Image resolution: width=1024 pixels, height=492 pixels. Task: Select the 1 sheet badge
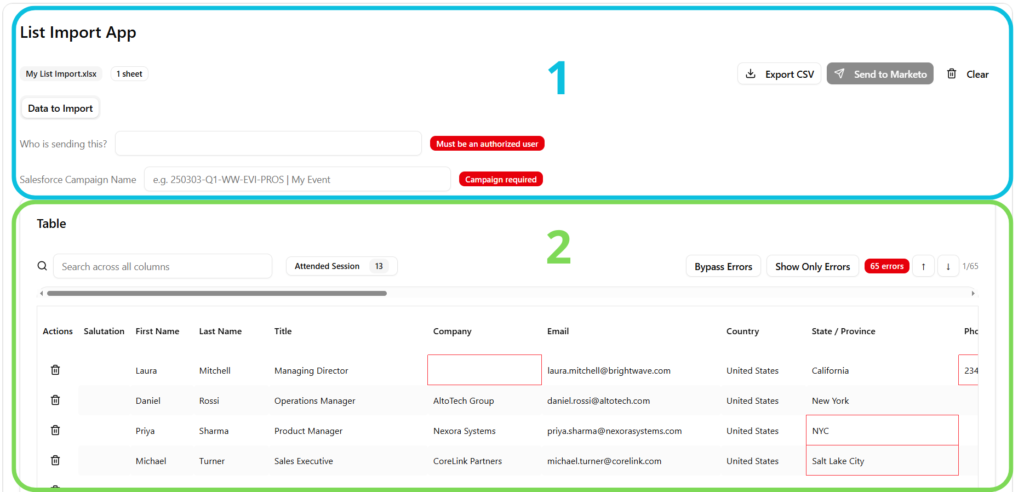[129, 74]
